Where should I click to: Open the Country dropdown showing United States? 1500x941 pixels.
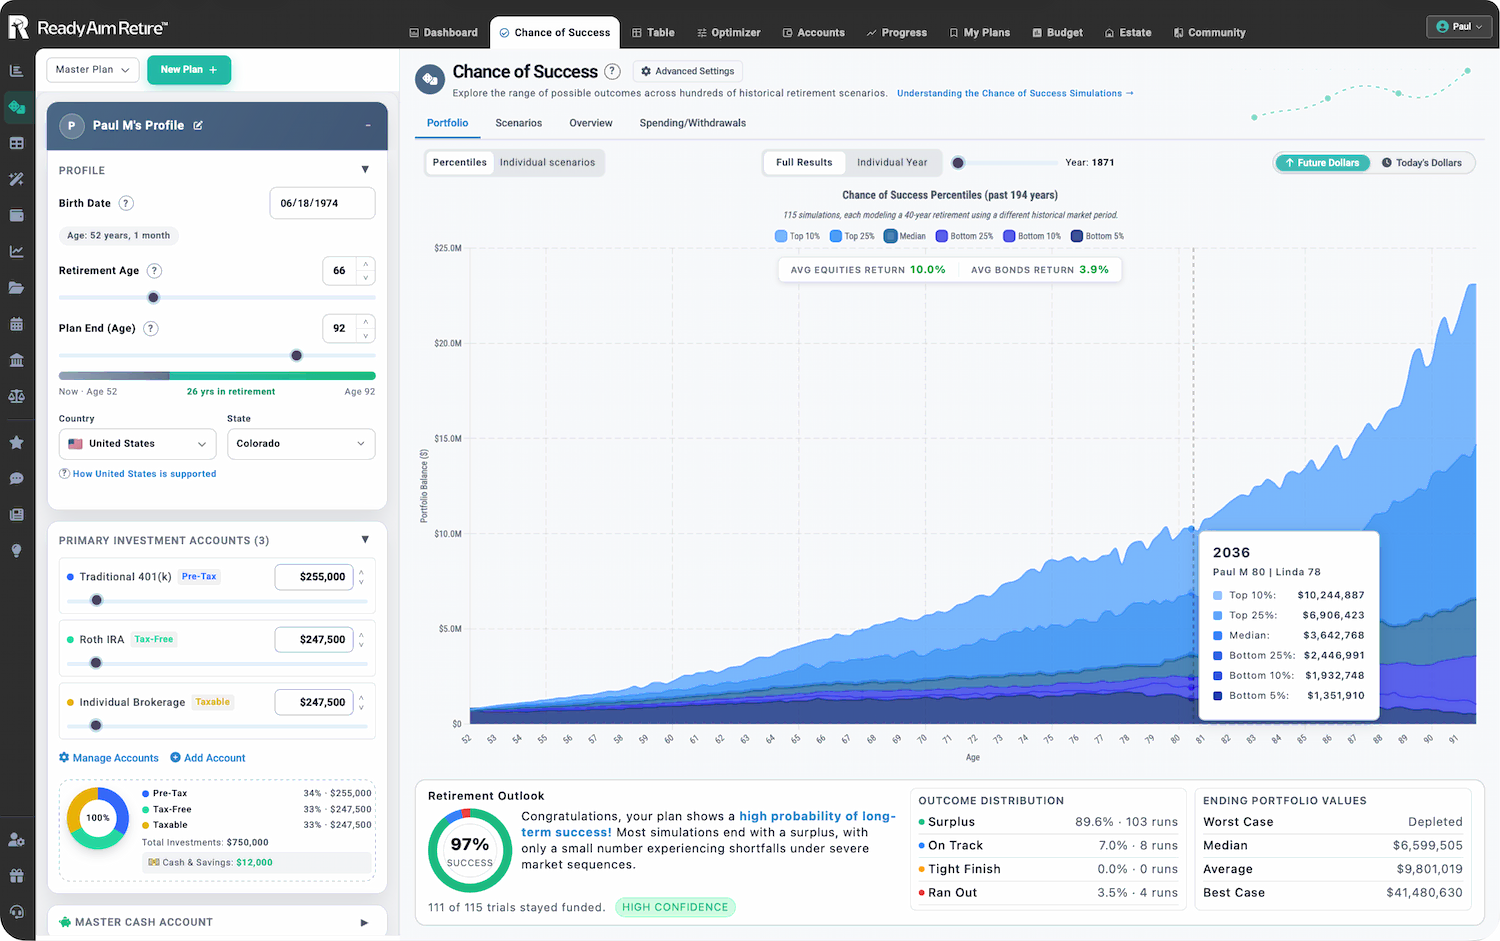(x=138, y=444)
